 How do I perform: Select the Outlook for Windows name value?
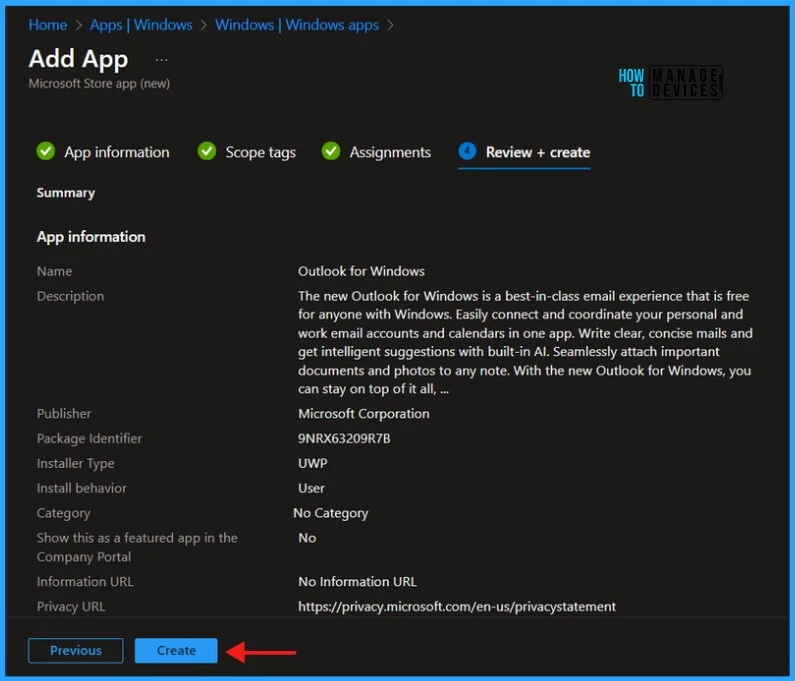361,271
